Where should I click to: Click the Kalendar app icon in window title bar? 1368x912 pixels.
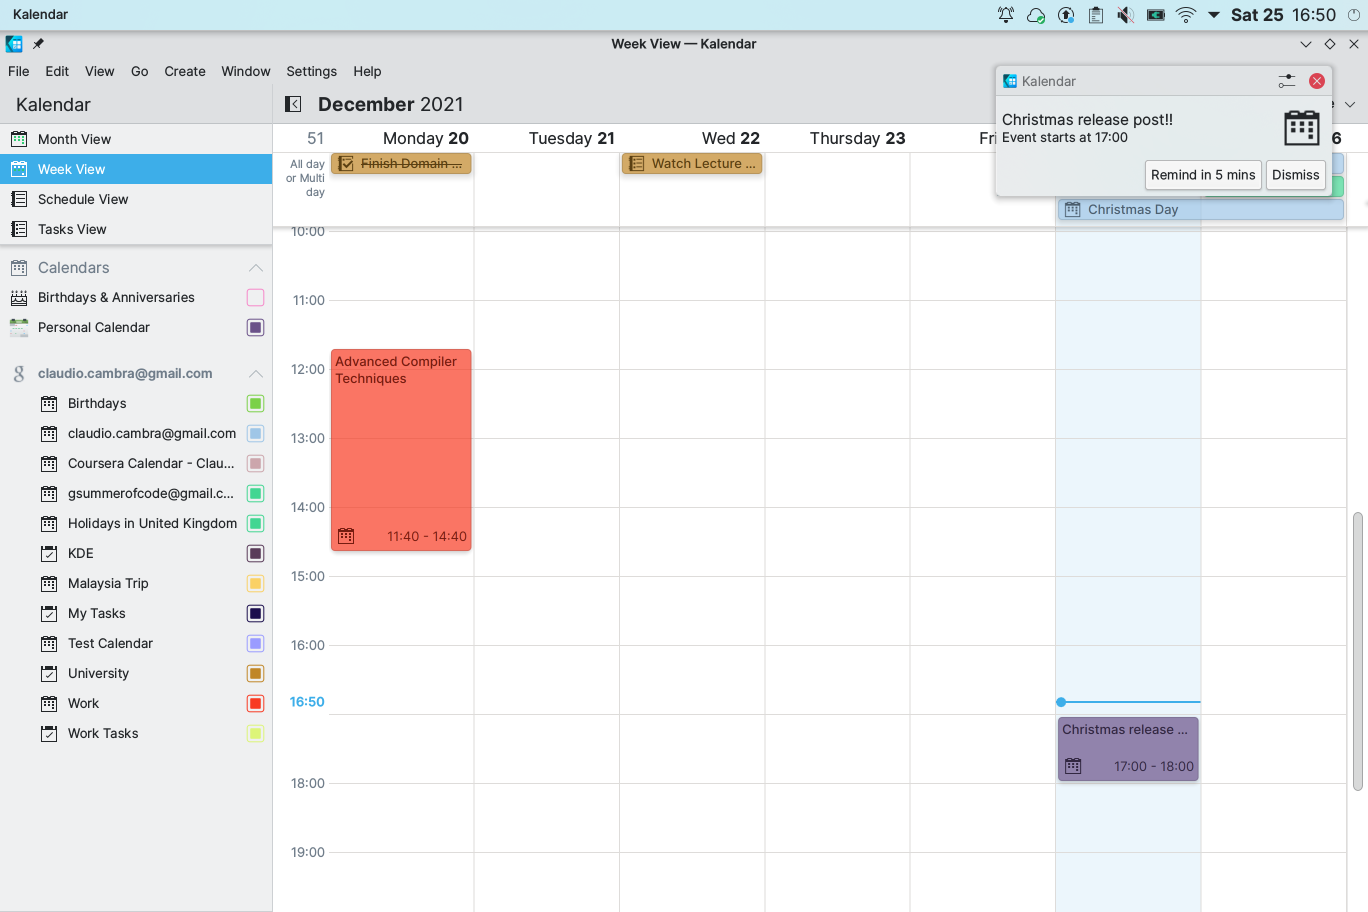14,44
